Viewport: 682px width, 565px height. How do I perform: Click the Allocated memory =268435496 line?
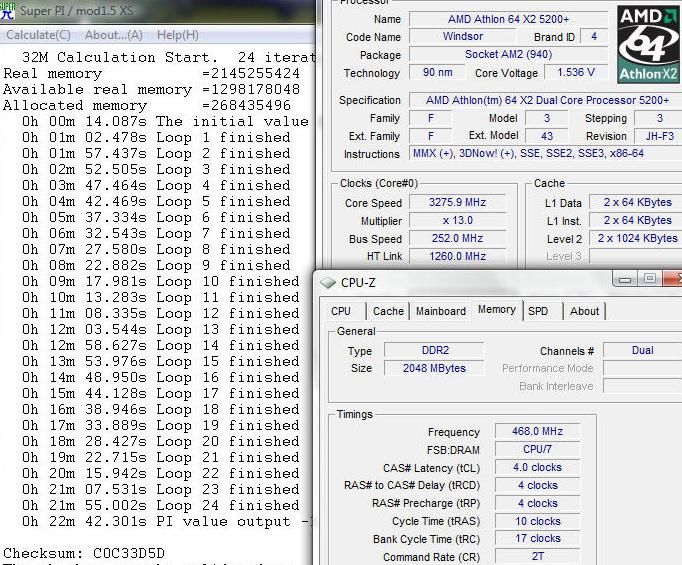coord(147,106)
